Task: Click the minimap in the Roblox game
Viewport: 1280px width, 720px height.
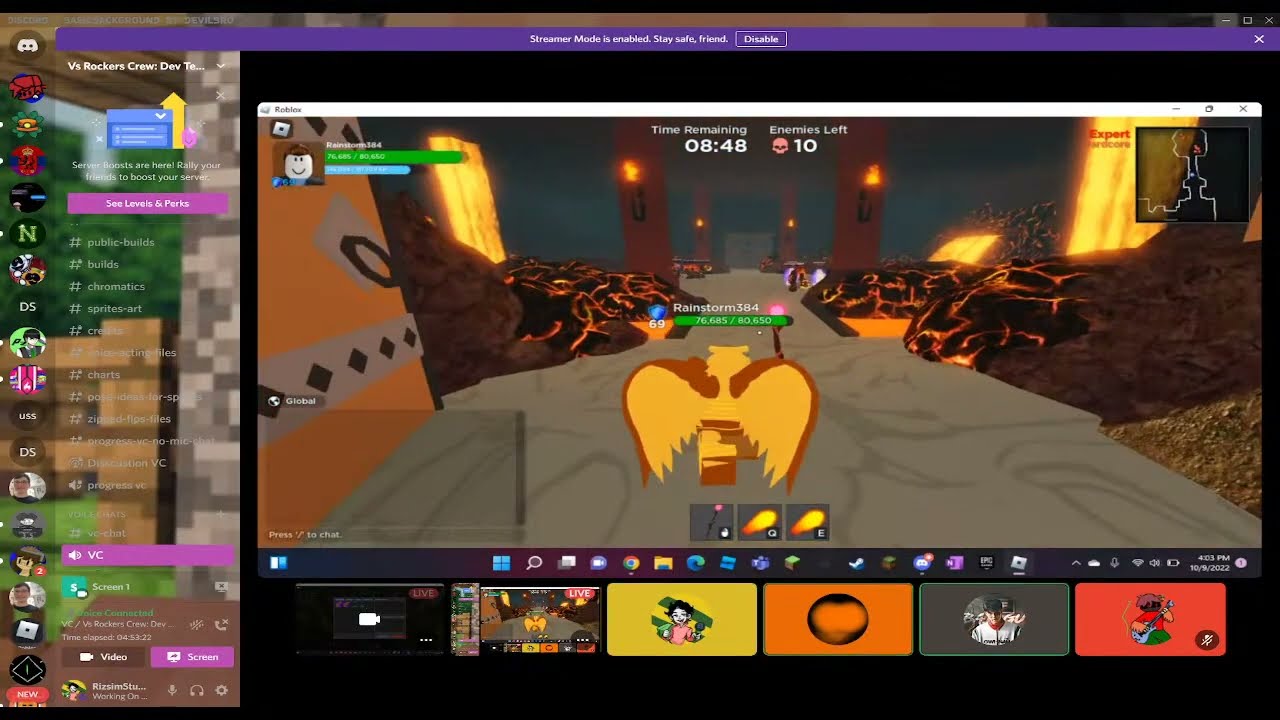Action: tap(1192, 174)
